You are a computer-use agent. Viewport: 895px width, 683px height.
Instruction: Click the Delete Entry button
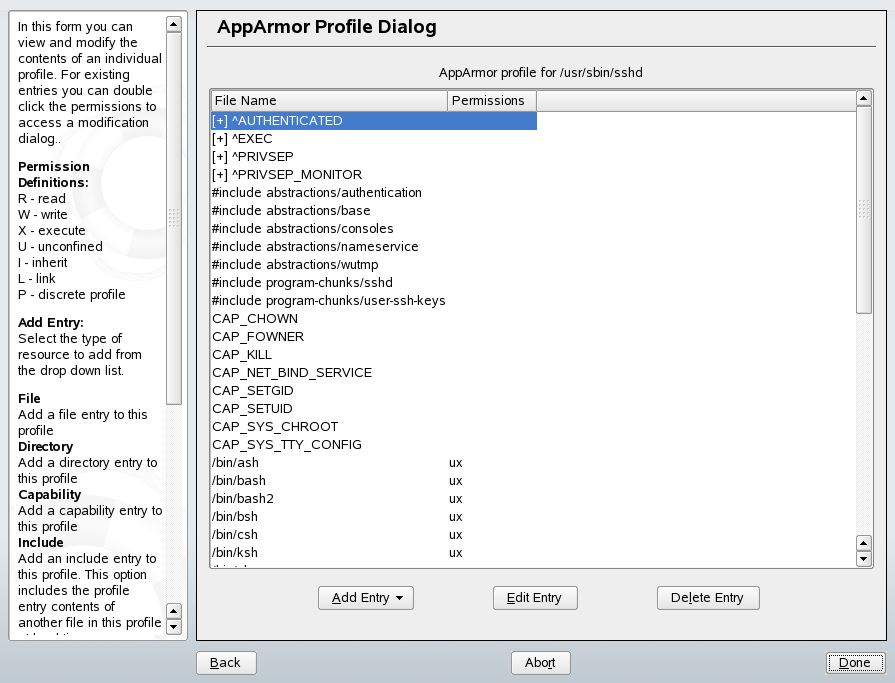[708, 597]
